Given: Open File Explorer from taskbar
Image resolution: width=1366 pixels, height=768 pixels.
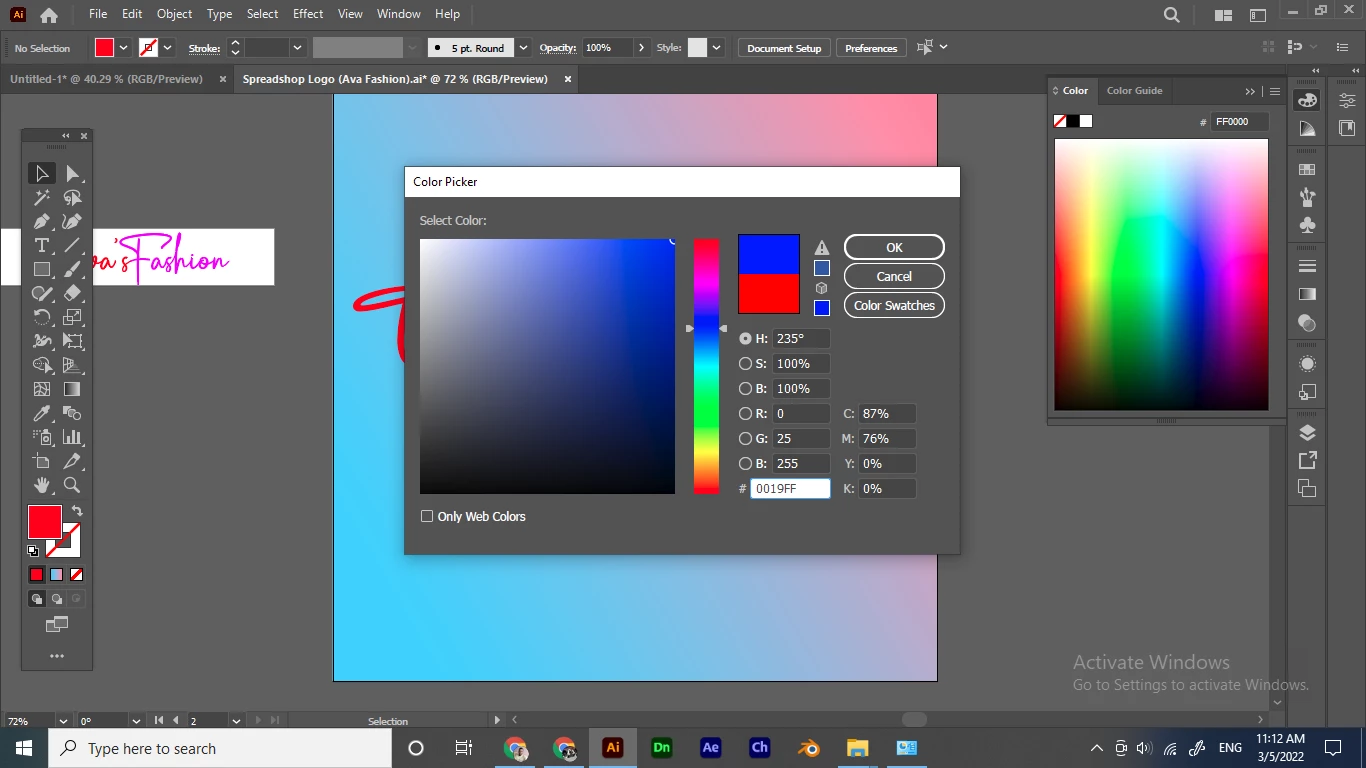Looking at the screenshot, I should point(857,748).
